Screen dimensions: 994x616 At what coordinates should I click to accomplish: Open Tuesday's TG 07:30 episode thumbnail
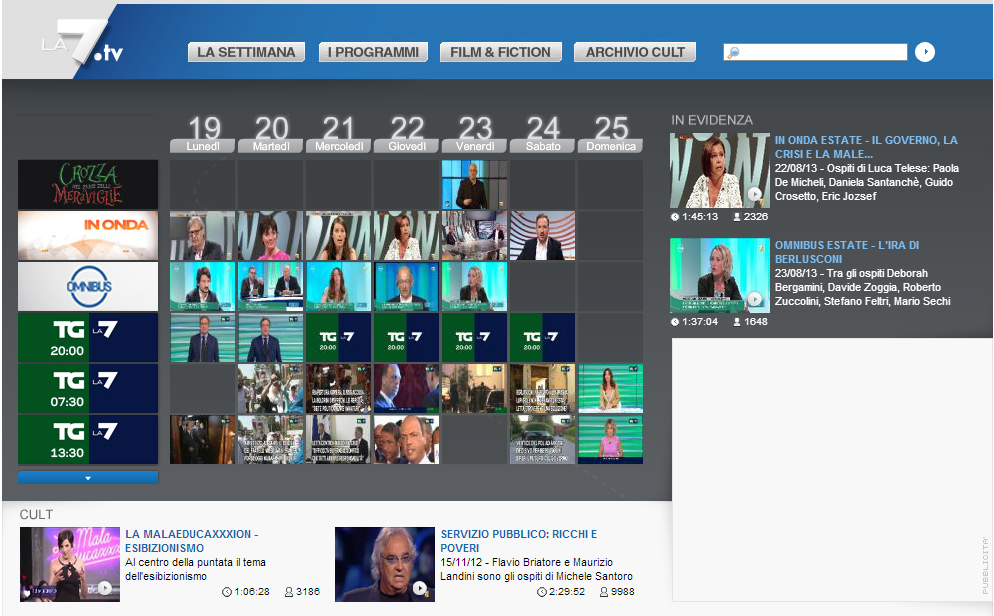point(271,388)
